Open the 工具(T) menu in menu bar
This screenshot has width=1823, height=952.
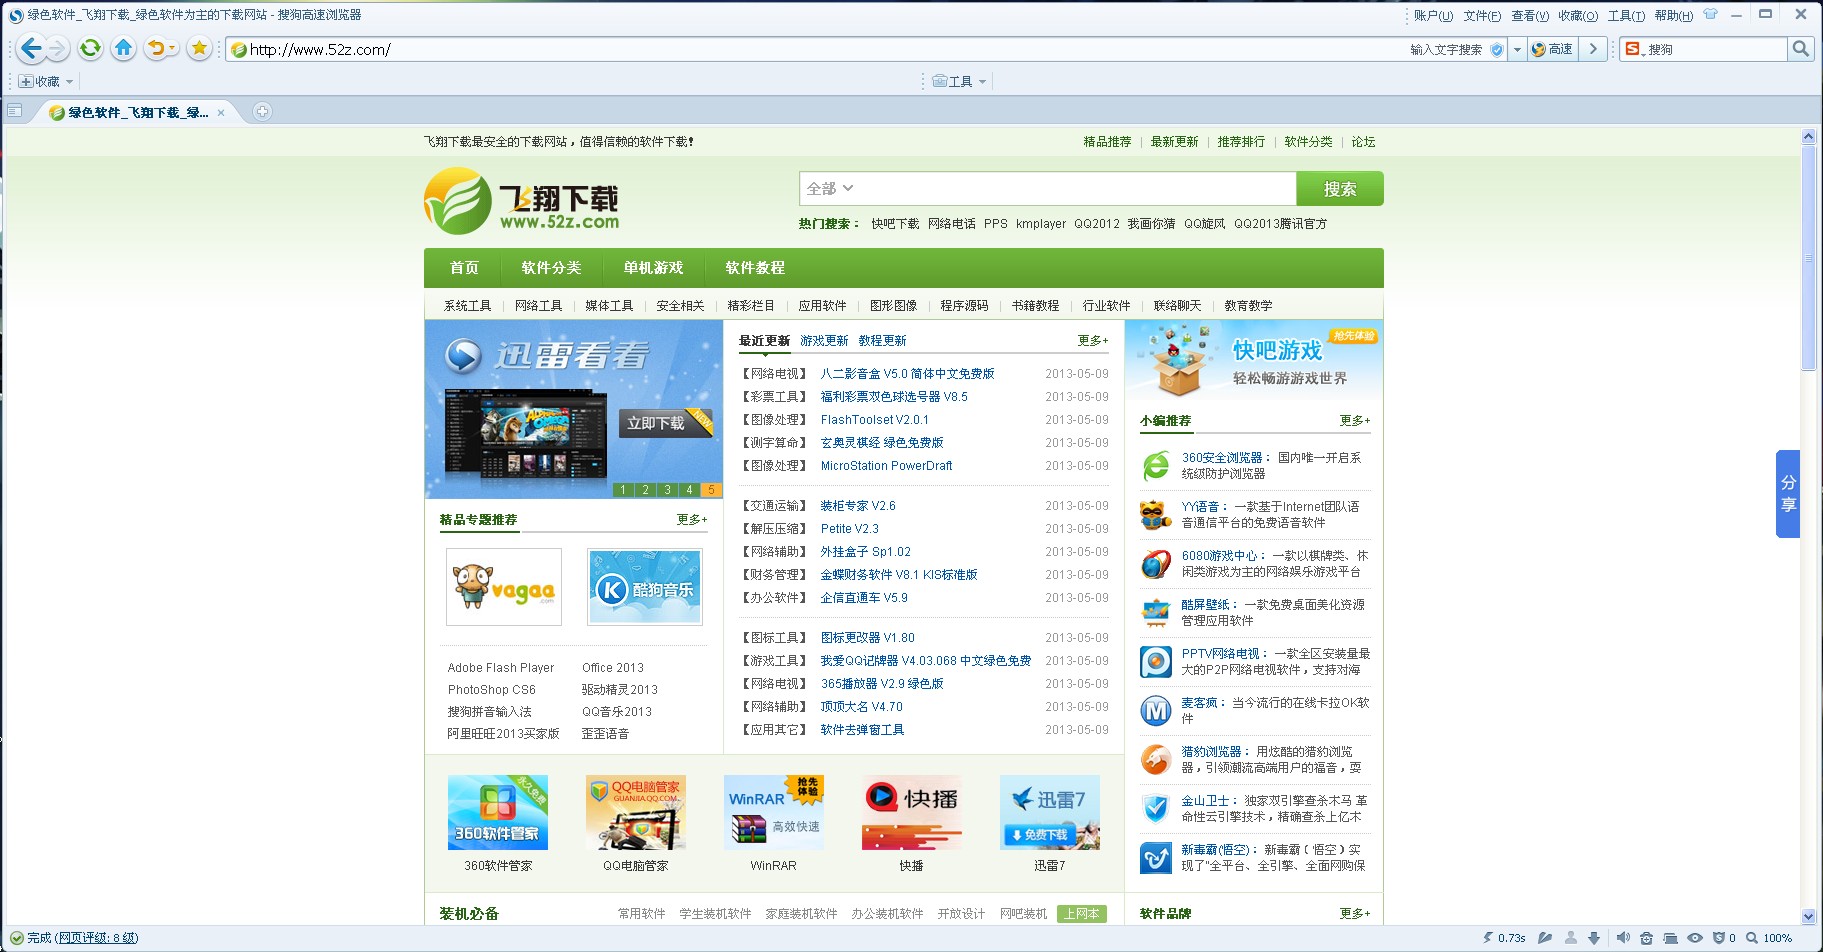pyautogui.click(x=1625, y=15)
